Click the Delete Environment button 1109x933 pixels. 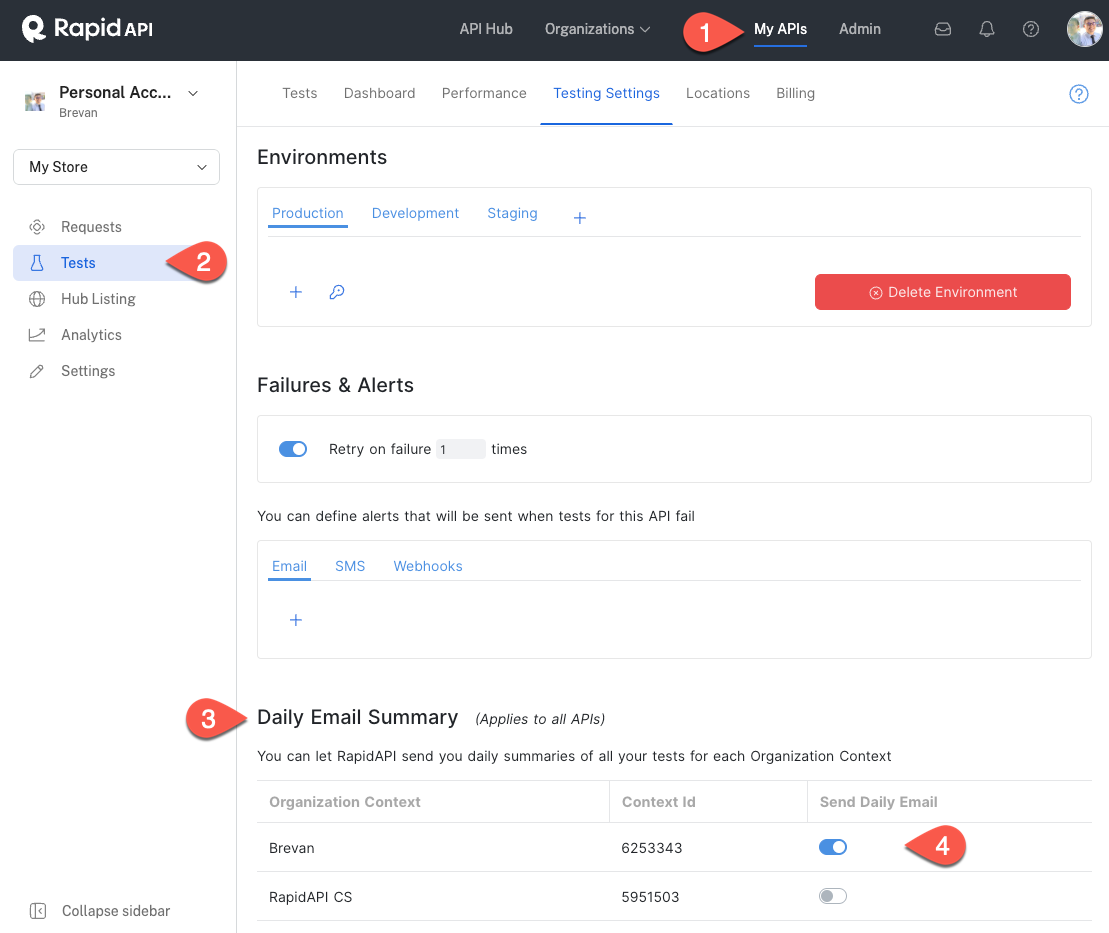coord(942,292)
